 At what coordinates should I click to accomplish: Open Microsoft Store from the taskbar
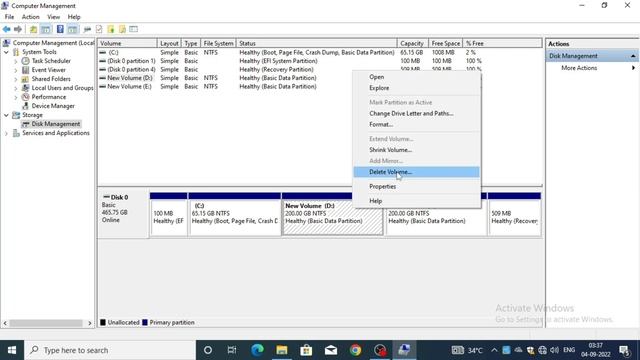[306, 350]
